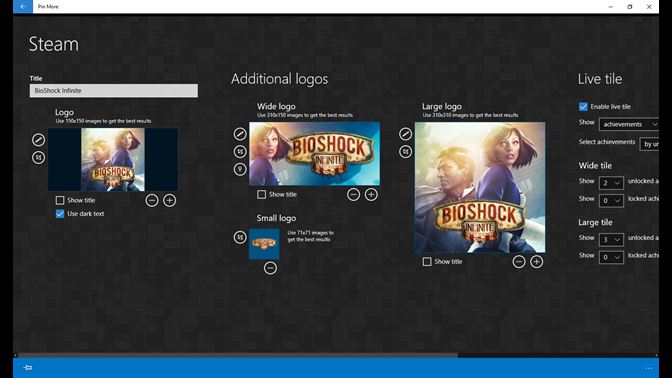Click the pin icon in the bottom bar
The image size is (672, 378).
(x=28, y=368)
